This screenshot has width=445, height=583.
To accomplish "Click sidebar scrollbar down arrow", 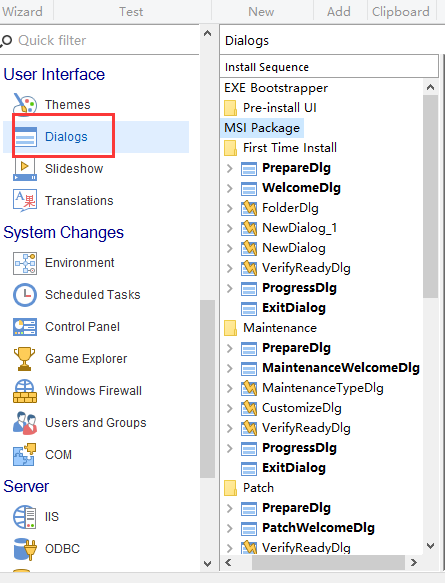I will (x=207, y=564).
